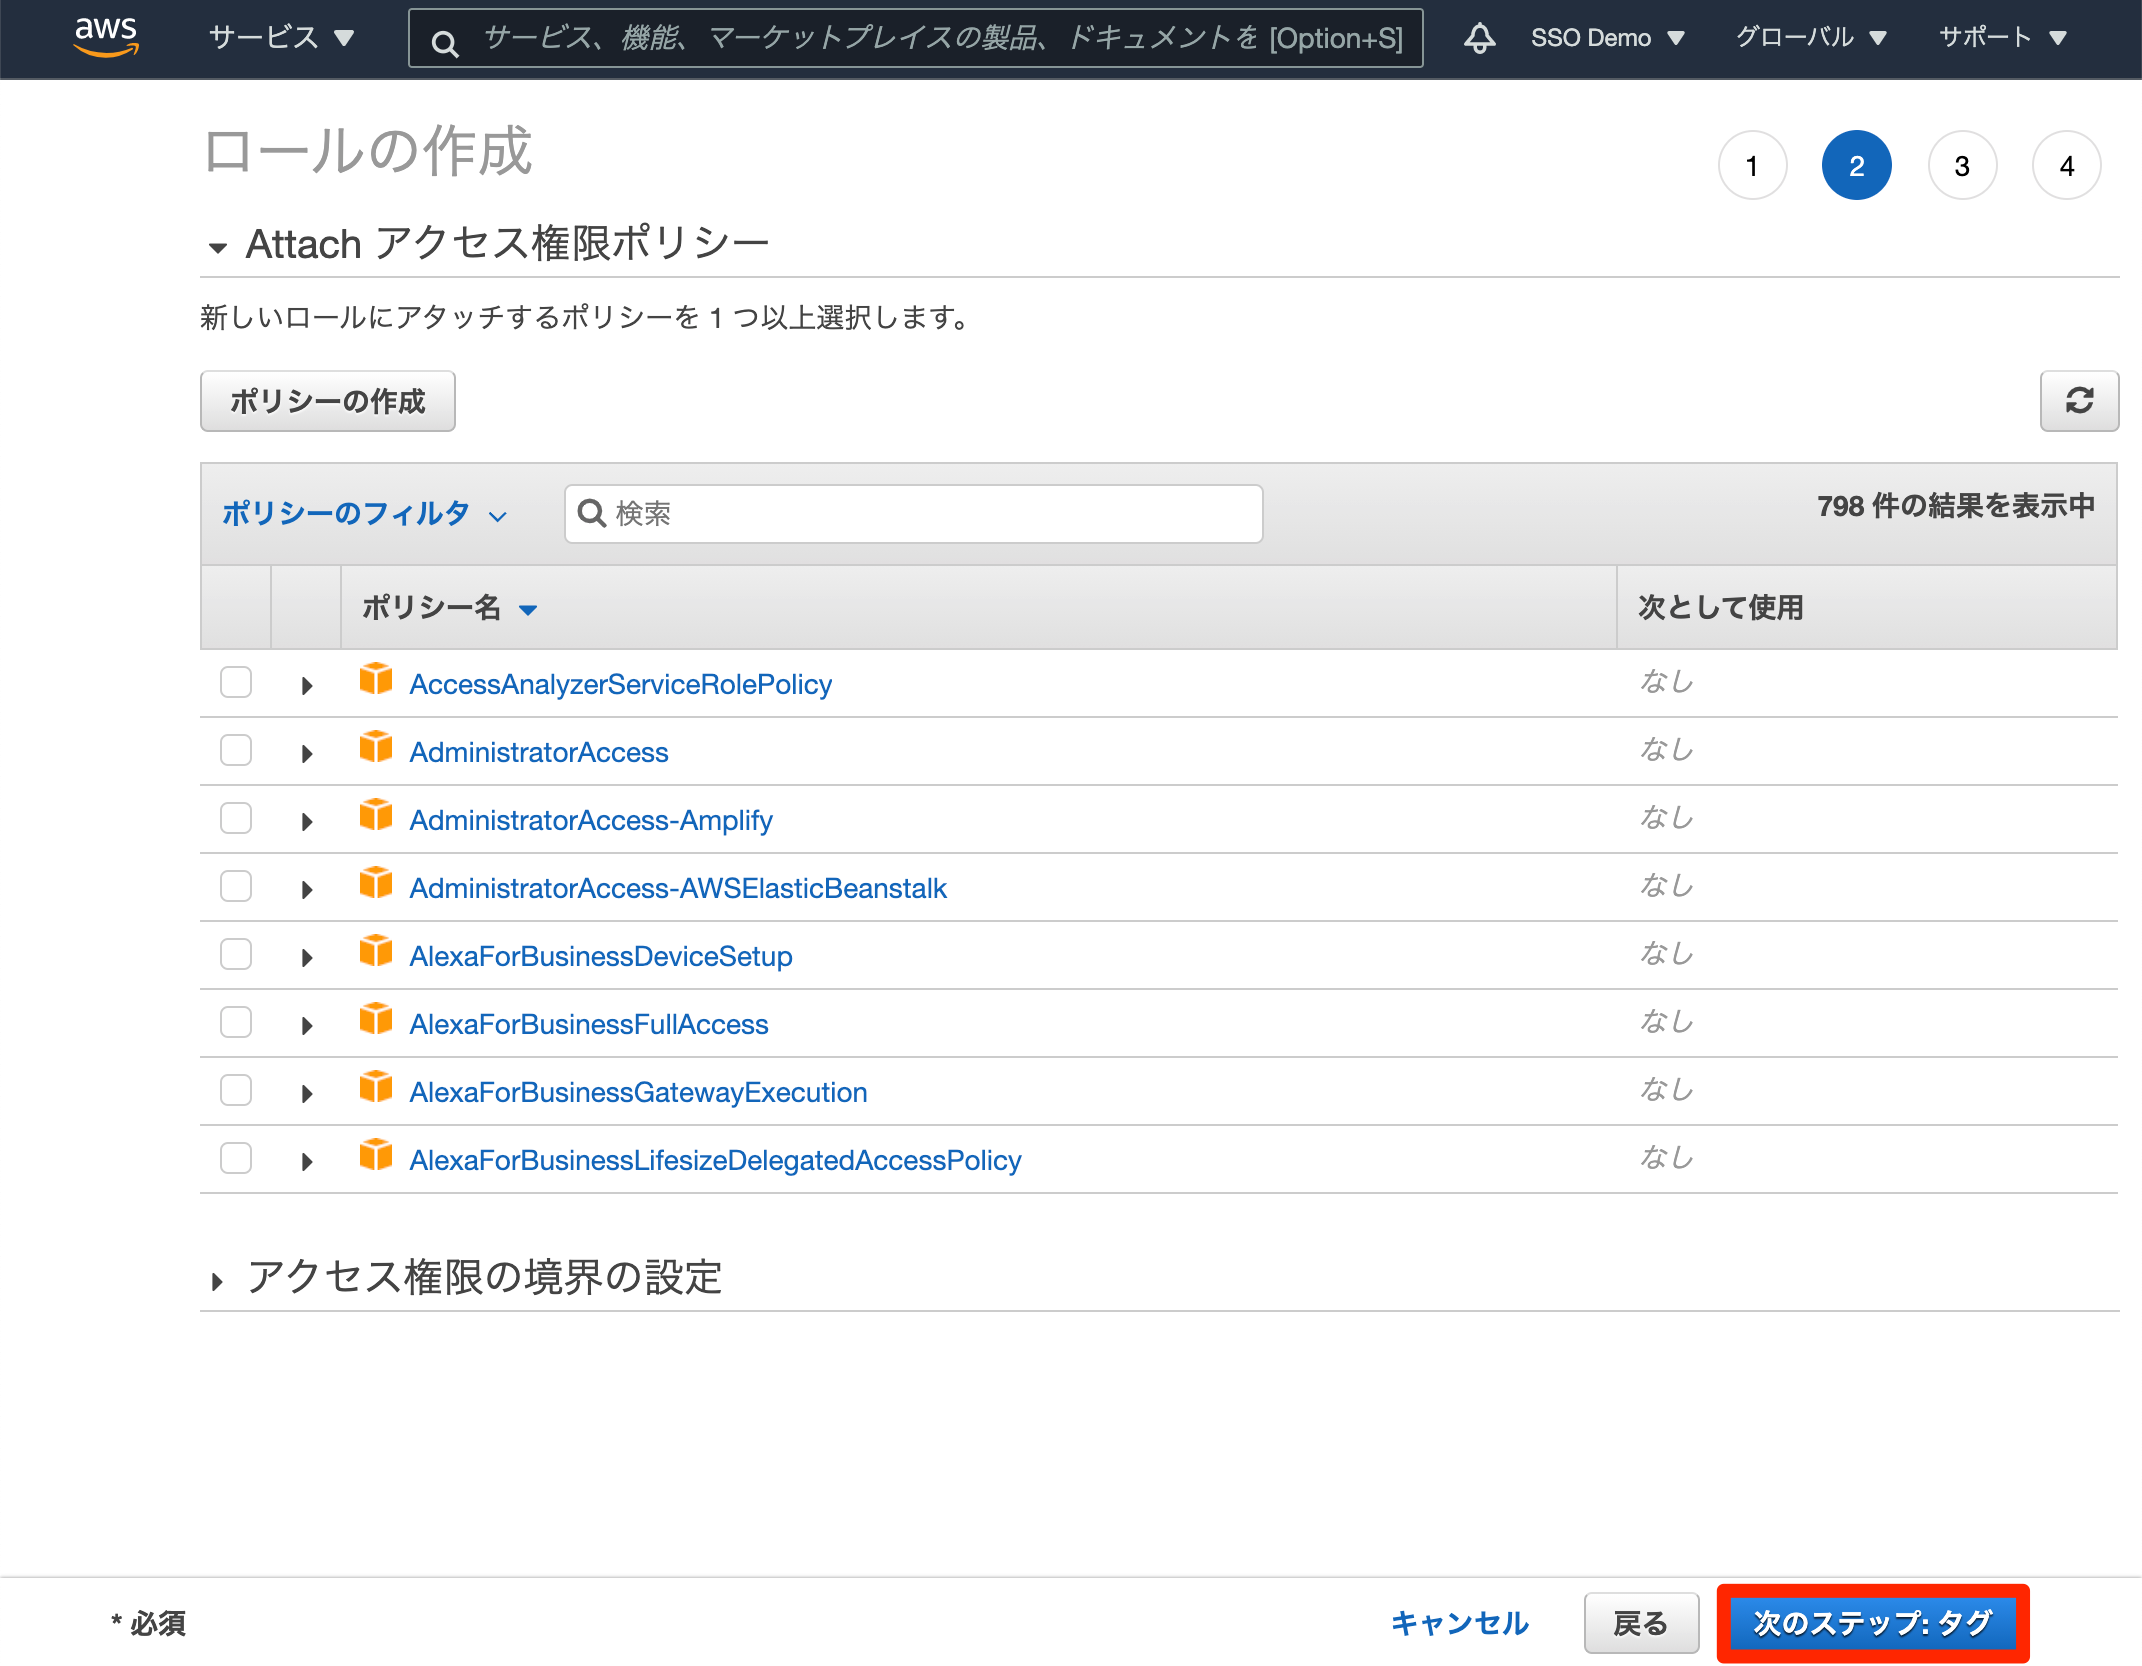Click the refresh policies icon button
The height and width of the screenshot is (1666, 2142).
tap(2079, 401)
